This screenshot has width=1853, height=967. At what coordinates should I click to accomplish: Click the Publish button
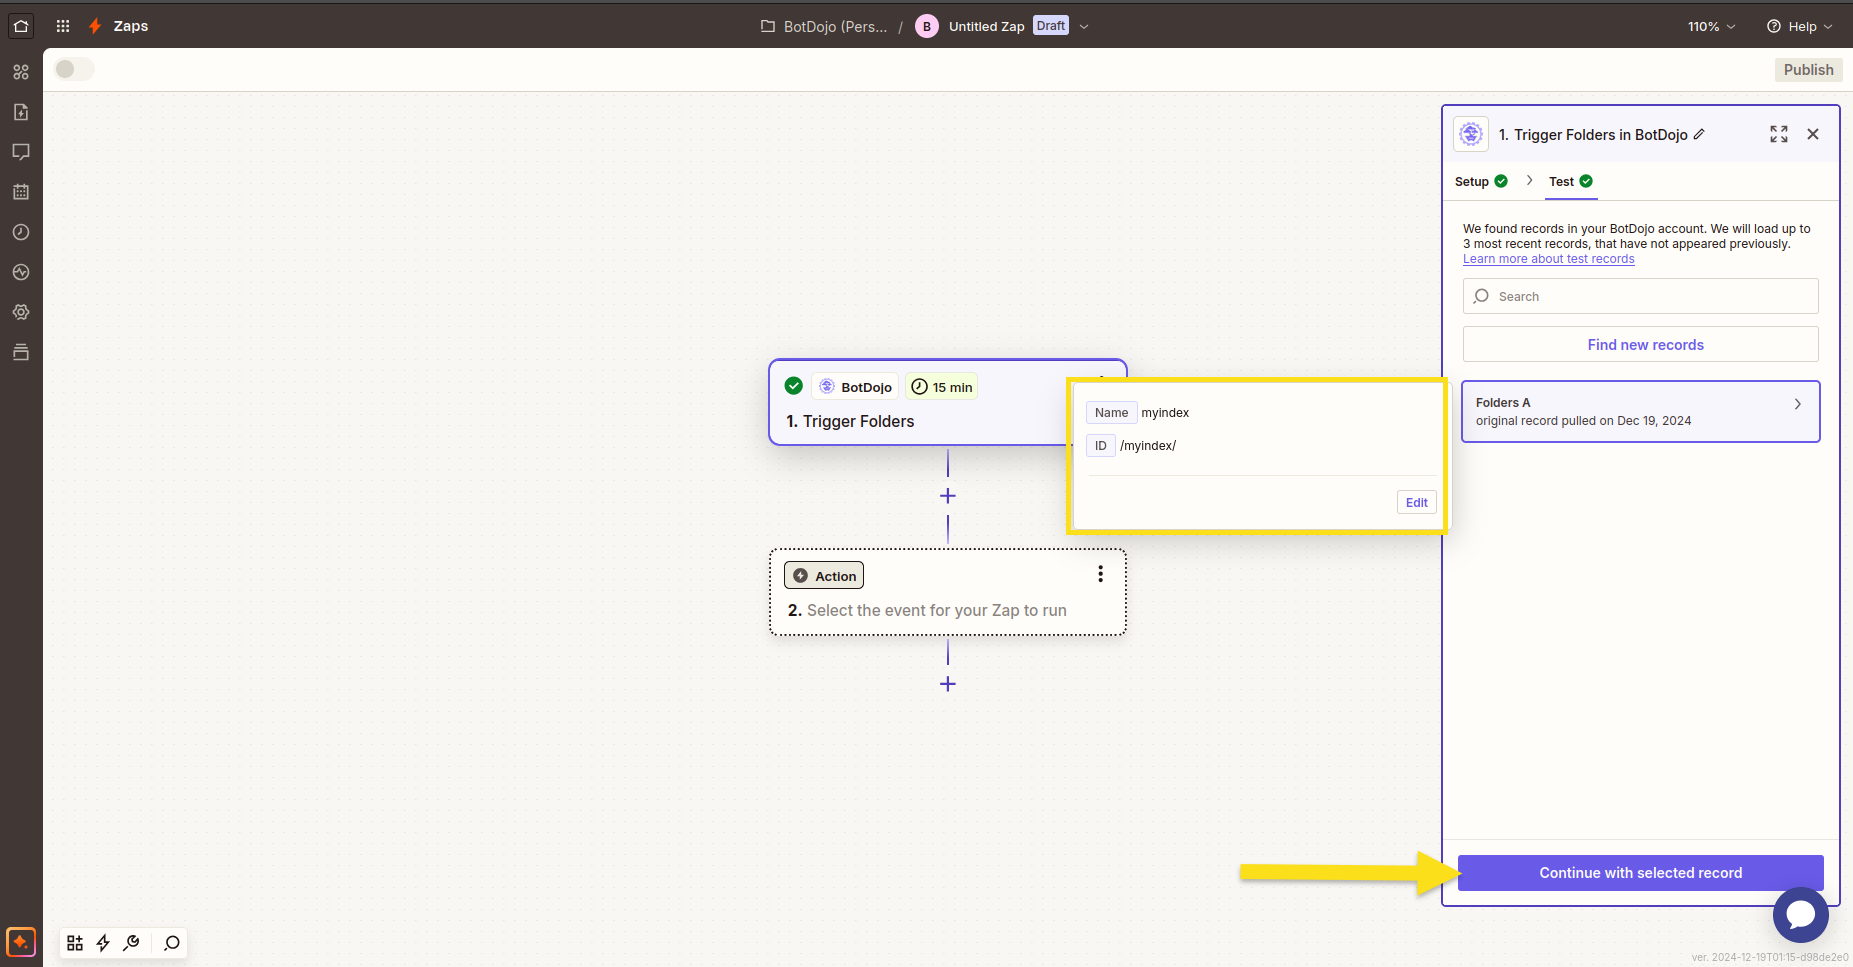[x=1808, y=70]
